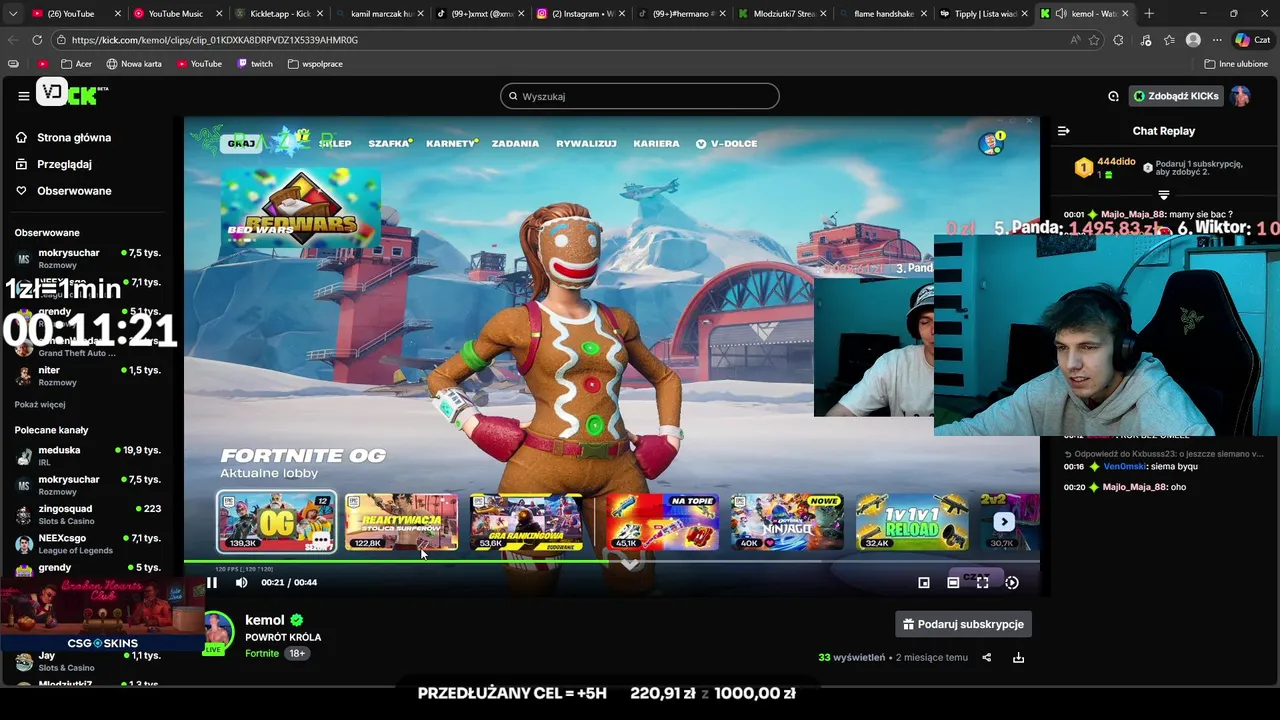Switch to the Tipply tab
This screenshot has width=1280, height=720.
coord(984,14)
